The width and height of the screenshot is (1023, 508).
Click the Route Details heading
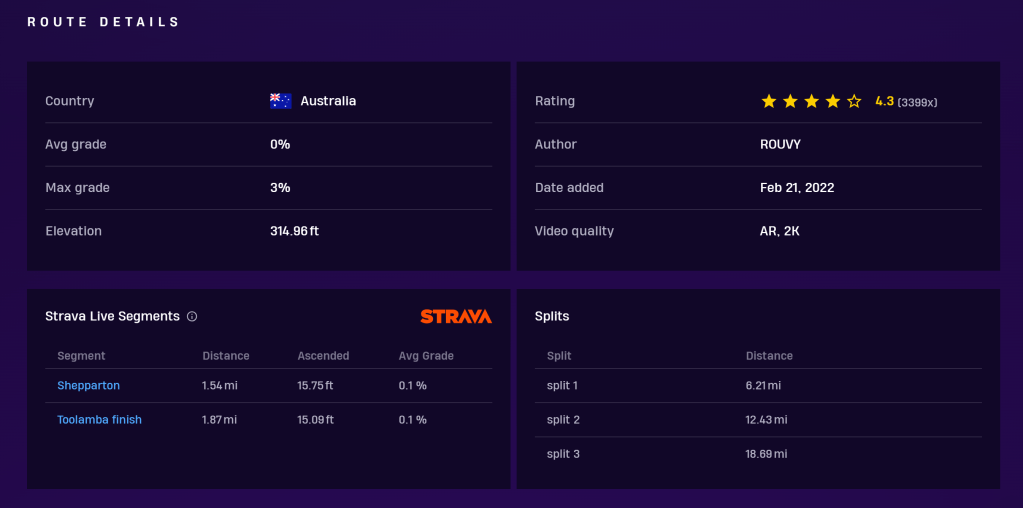coord(104,22)
